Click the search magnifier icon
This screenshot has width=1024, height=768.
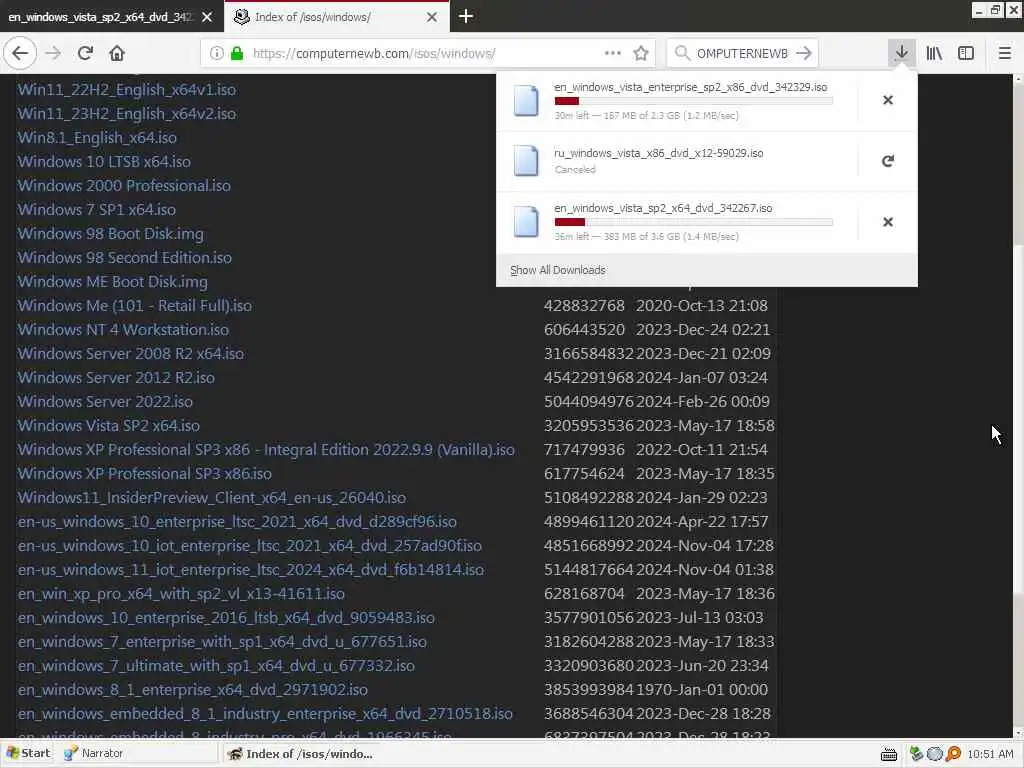(x=682, y=54)
